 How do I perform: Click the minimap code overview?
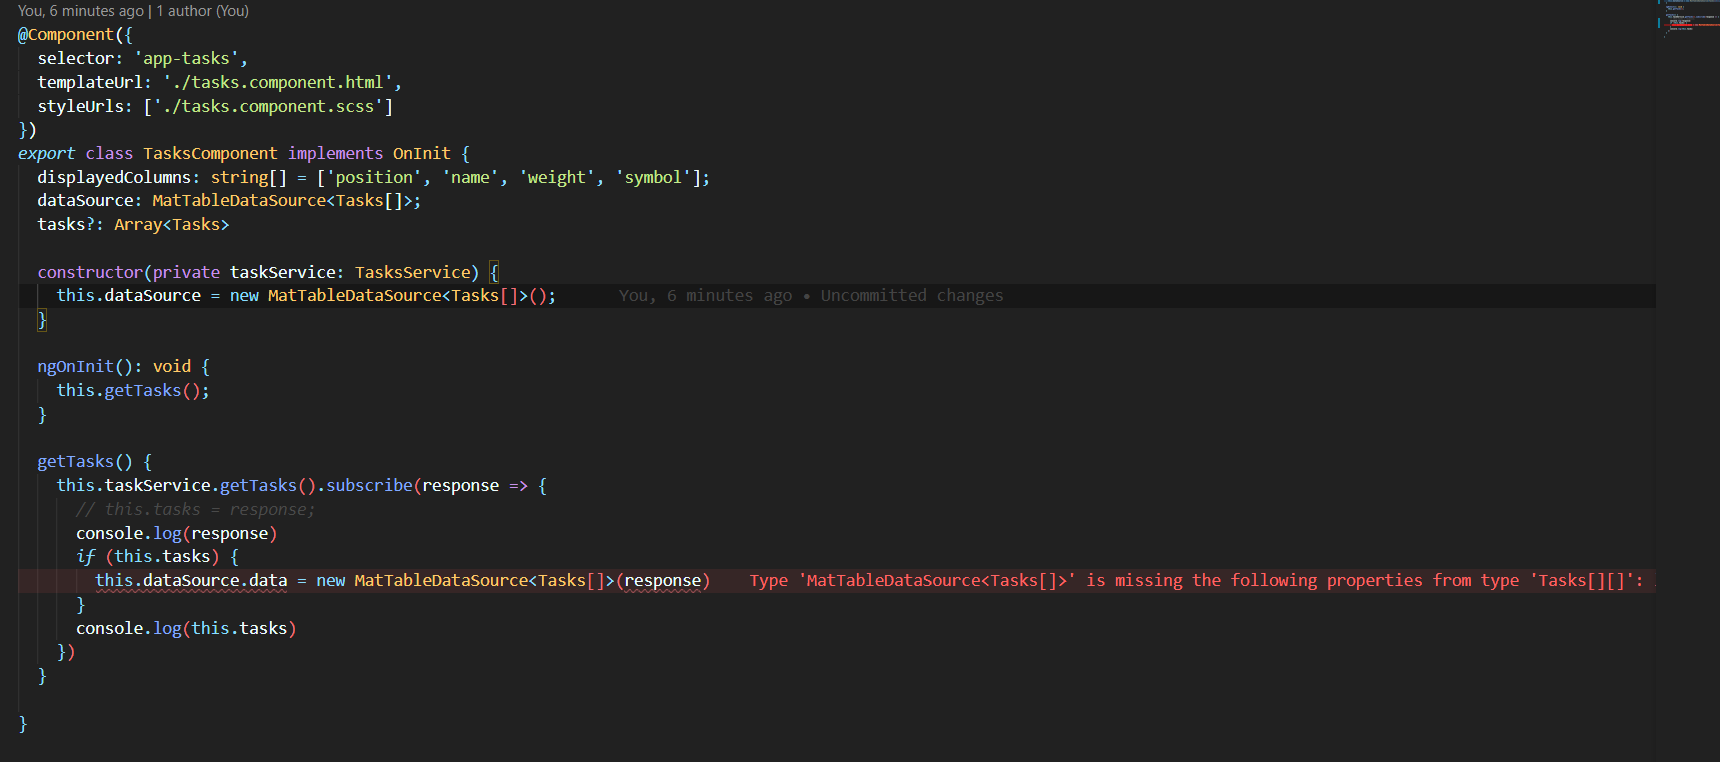tap(1689, 18)
